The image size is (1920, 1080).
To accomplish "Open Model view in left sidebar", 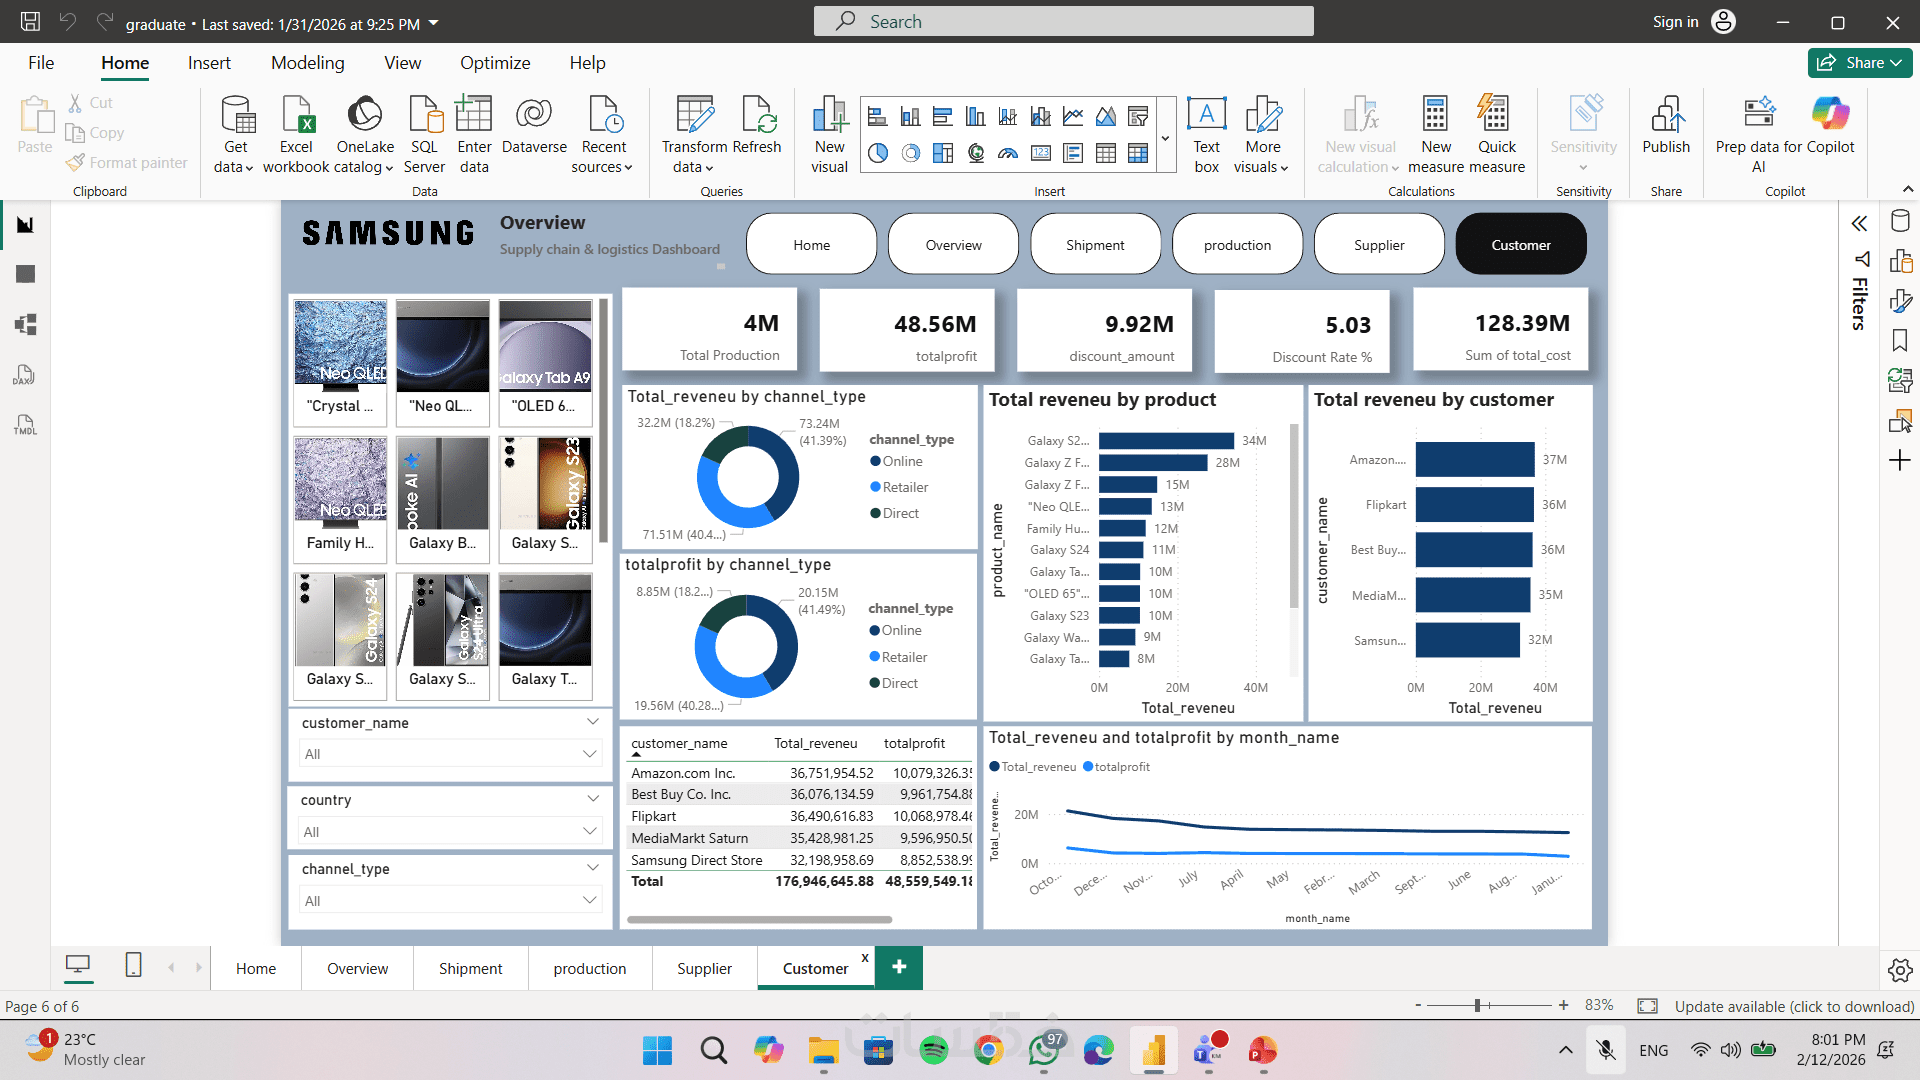I will [x=26, y=324].
